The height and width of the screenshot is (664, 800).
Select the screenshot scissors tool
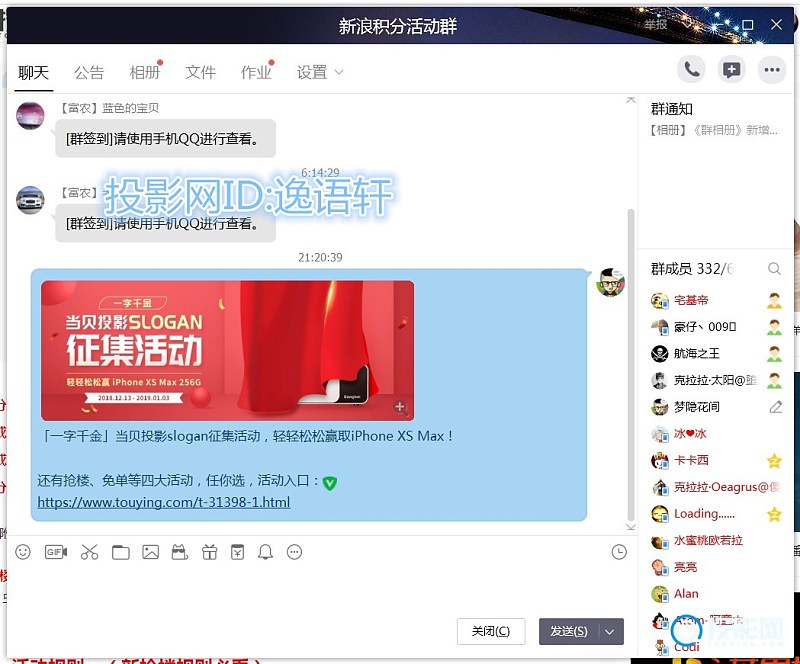coord(89,552)
